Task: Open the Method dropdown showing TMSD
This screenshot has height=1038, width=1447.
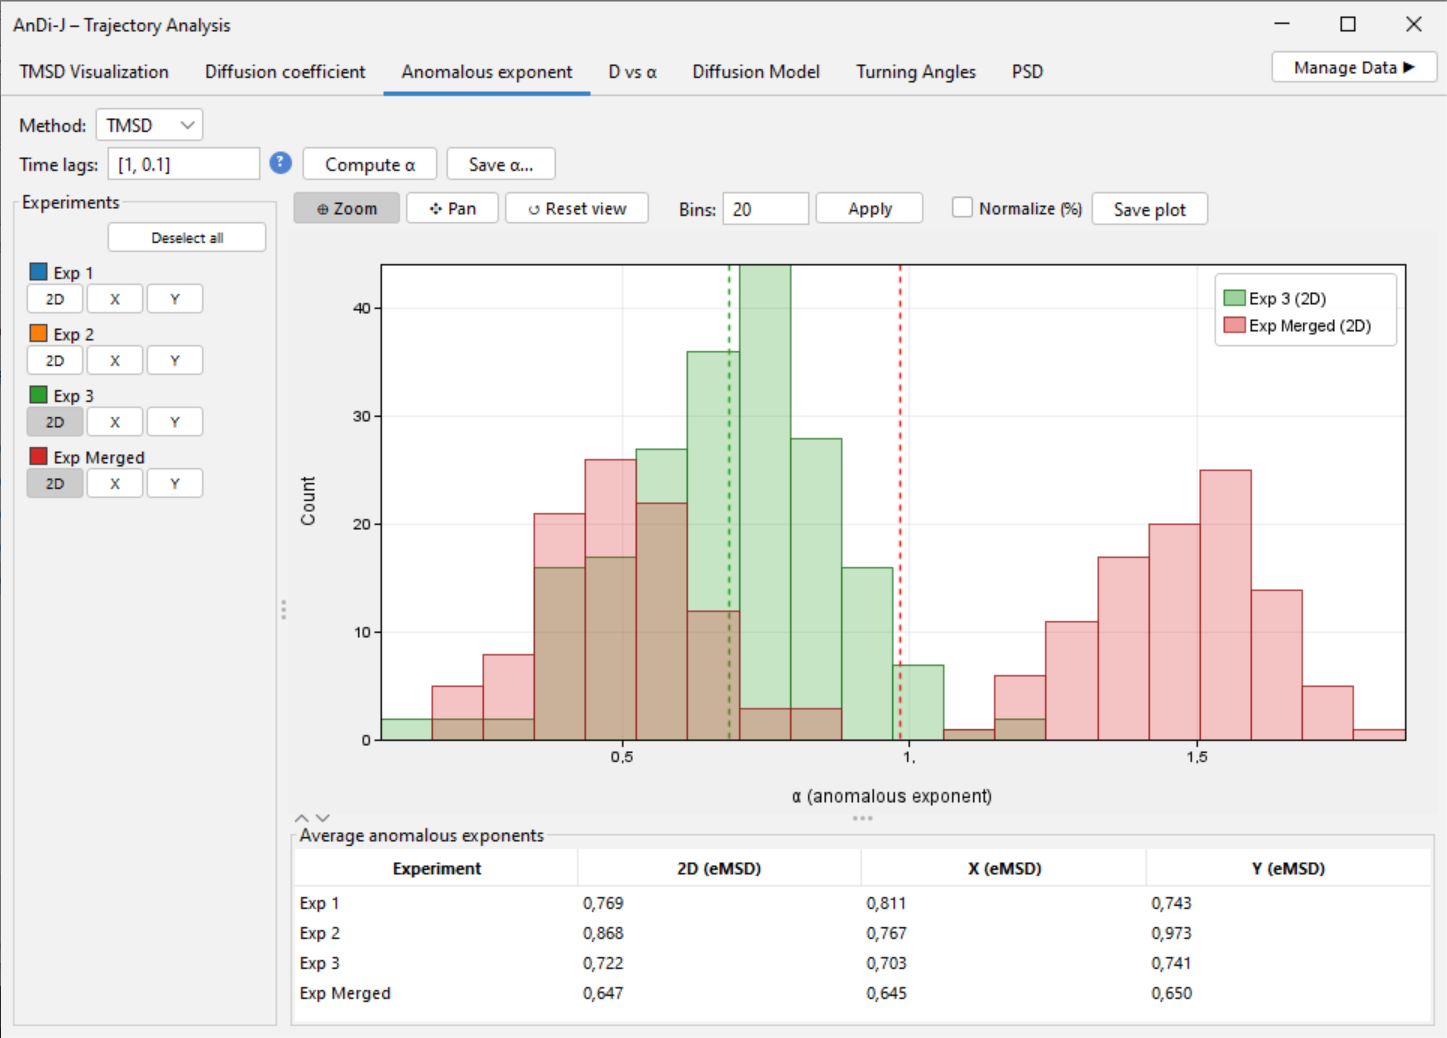Action: point(150,125)
